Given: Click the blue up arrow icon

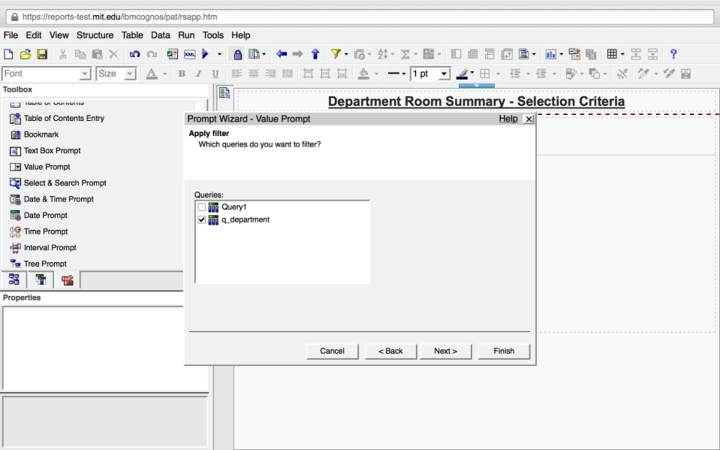Looking at the screenshot, I should pyautogui.click(x=315, y=54).
